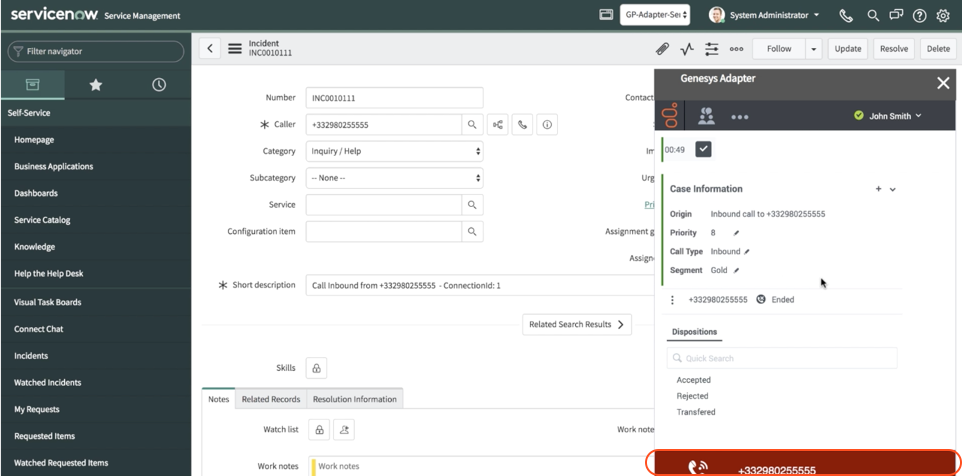This screenshot has height=476, width=962.
Task: Open the Help question mark icon
Action: (919, 15)
